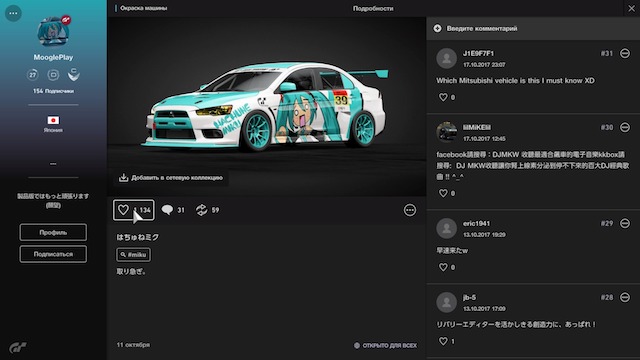Click the minus icon on comment #30
Image resolution: width=640 pixels, height=360 pixels.
point(624,127)
